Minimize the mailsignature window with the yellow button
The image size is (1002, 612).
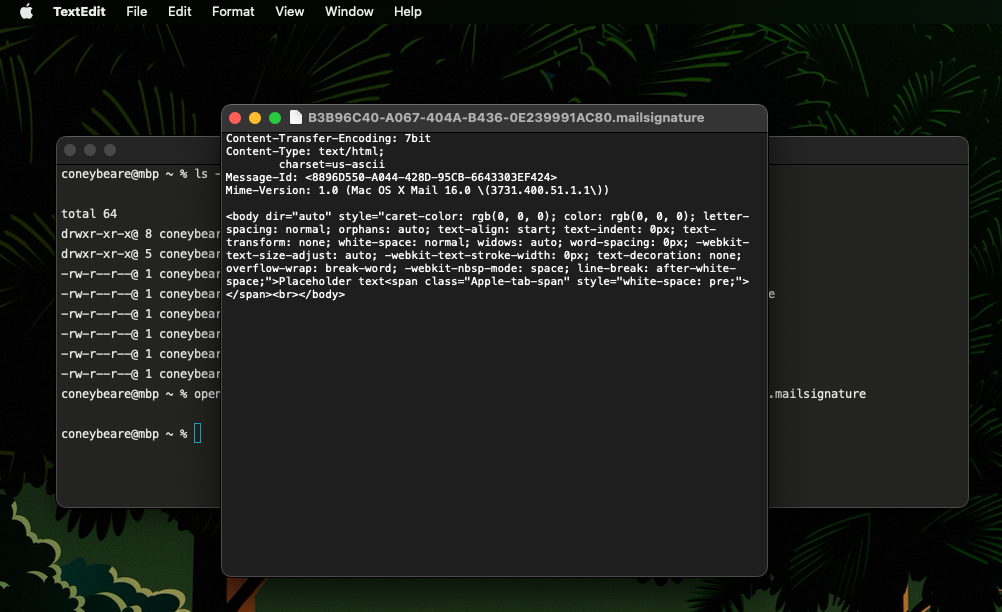tap(255, 118)
